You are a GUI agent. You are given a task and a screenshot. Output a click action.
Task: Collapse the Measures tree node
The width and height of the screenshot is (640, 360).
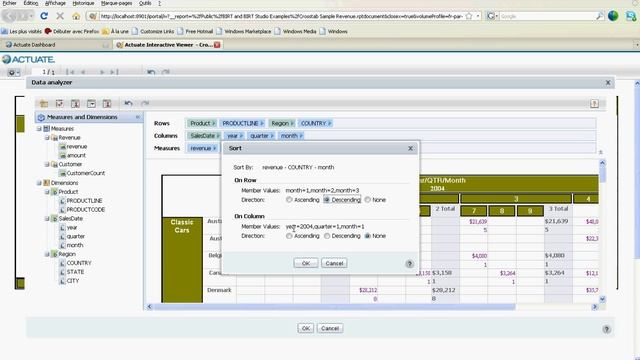click(x=39, y=129)
